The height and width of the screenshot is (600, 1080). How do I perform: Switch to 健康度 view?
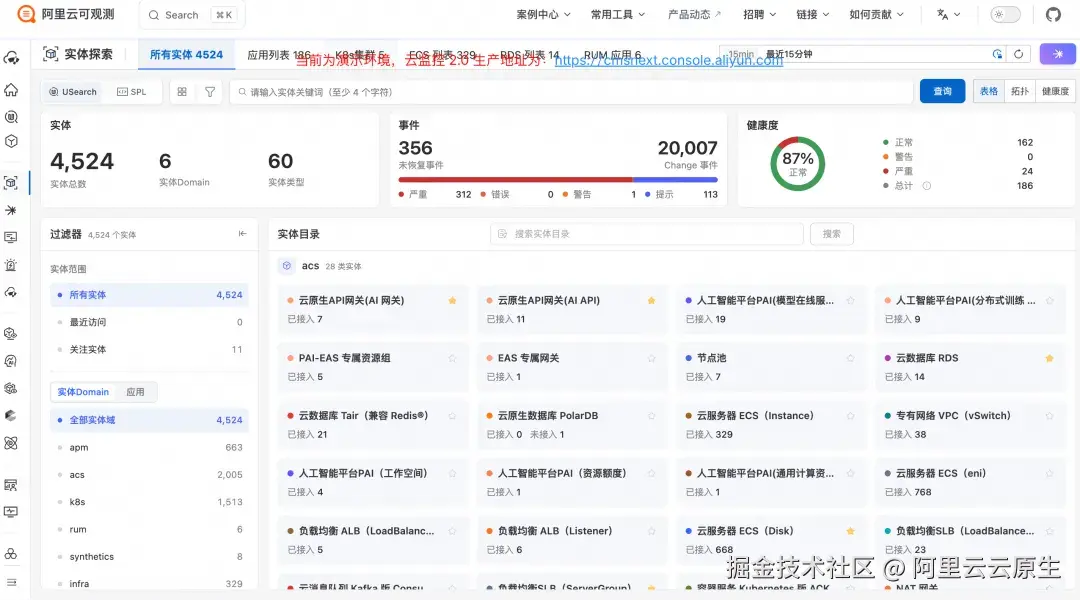tap(1055, 91)
